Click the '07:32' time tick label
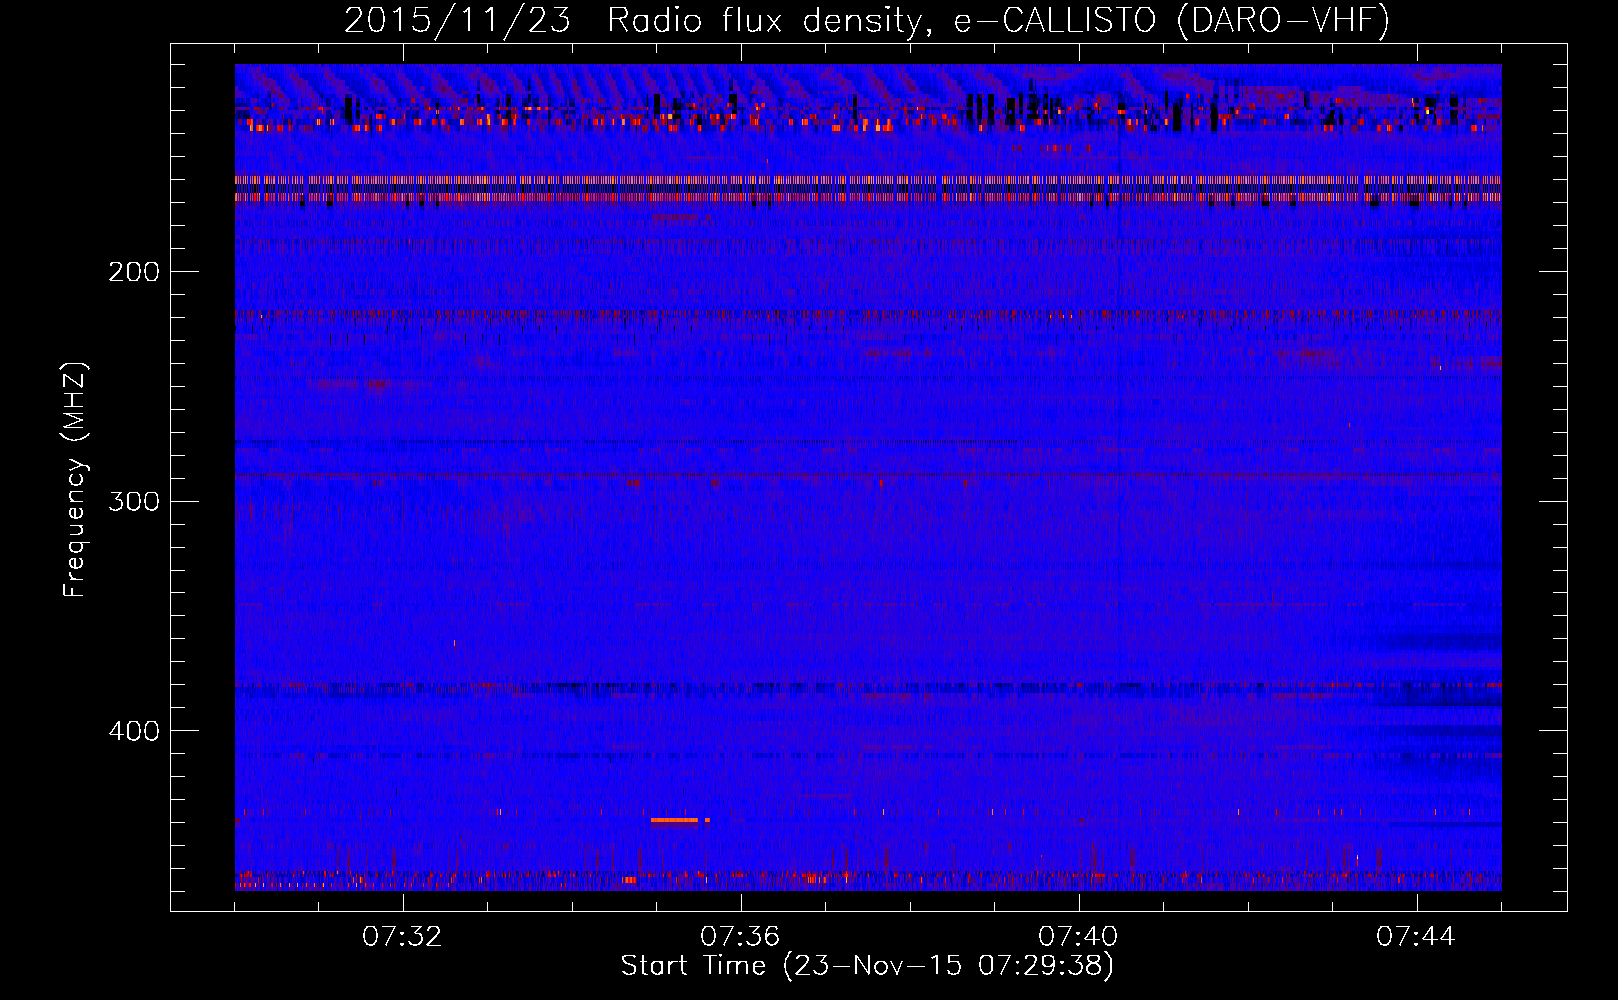This screenshot has width=1618, height=1000. click(x=402, y=937)
